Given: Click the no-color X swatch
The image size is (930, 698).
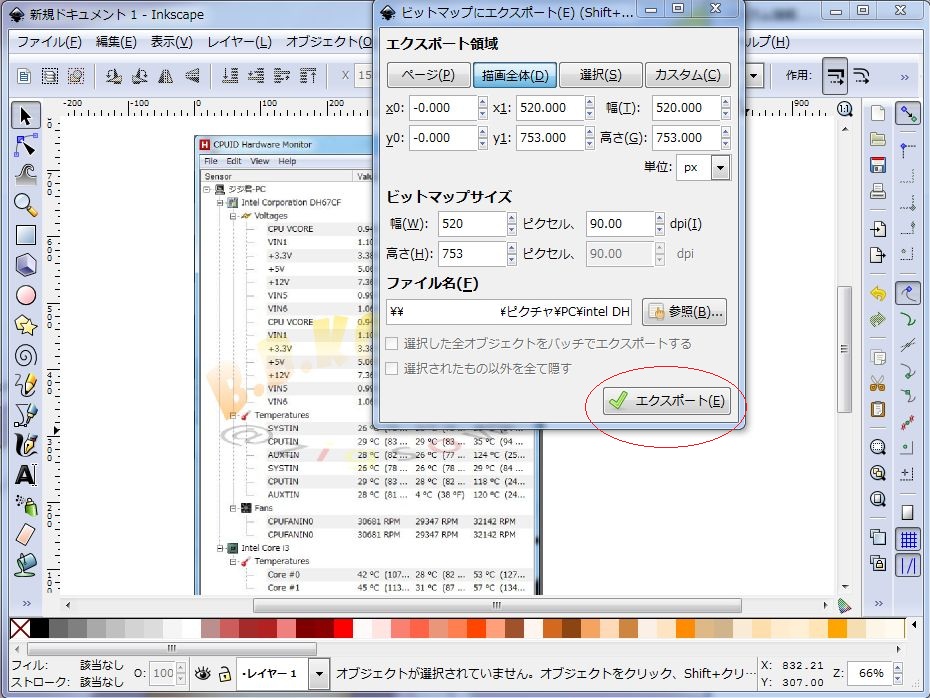Looking at the screenshot, I should [20, 629].
